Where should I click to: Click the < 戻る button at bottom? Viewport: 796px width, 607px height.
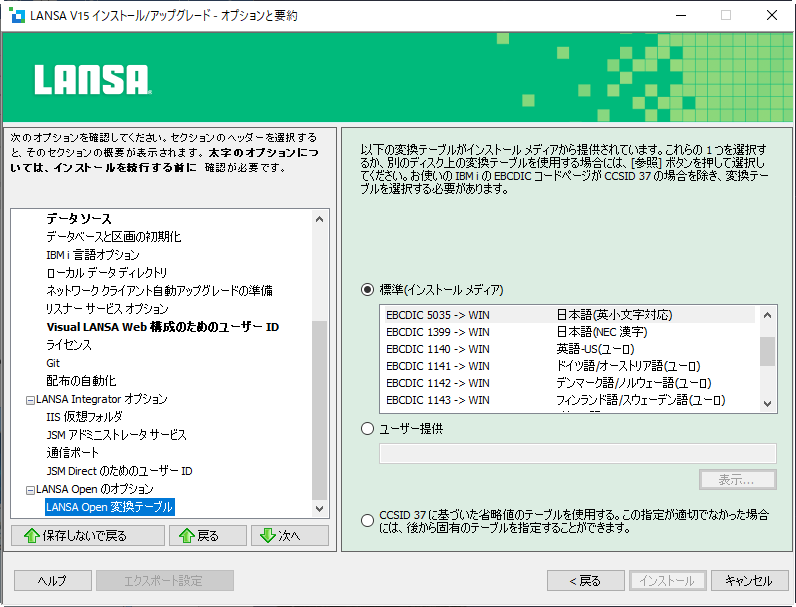coord(586,581)
